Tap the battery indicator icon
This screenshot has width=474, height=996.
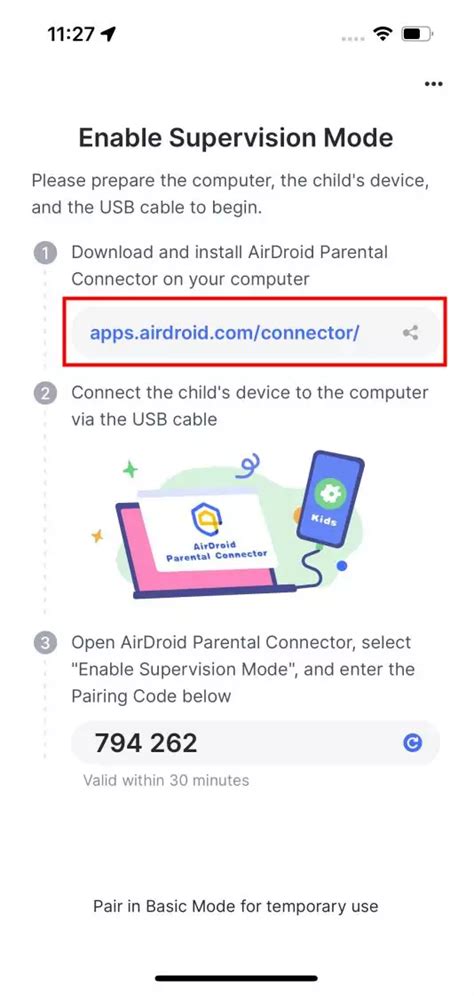coord(417,35)
